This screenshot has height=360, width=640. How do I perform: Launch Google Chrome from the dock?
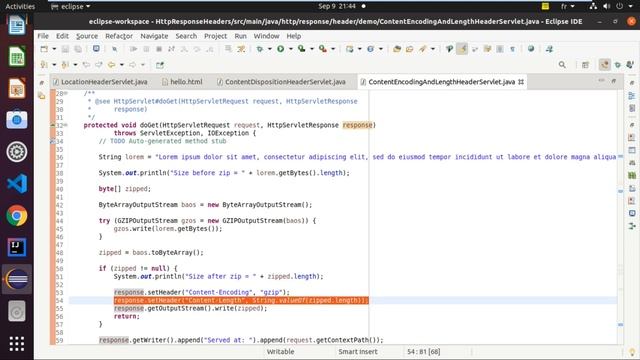17,216
